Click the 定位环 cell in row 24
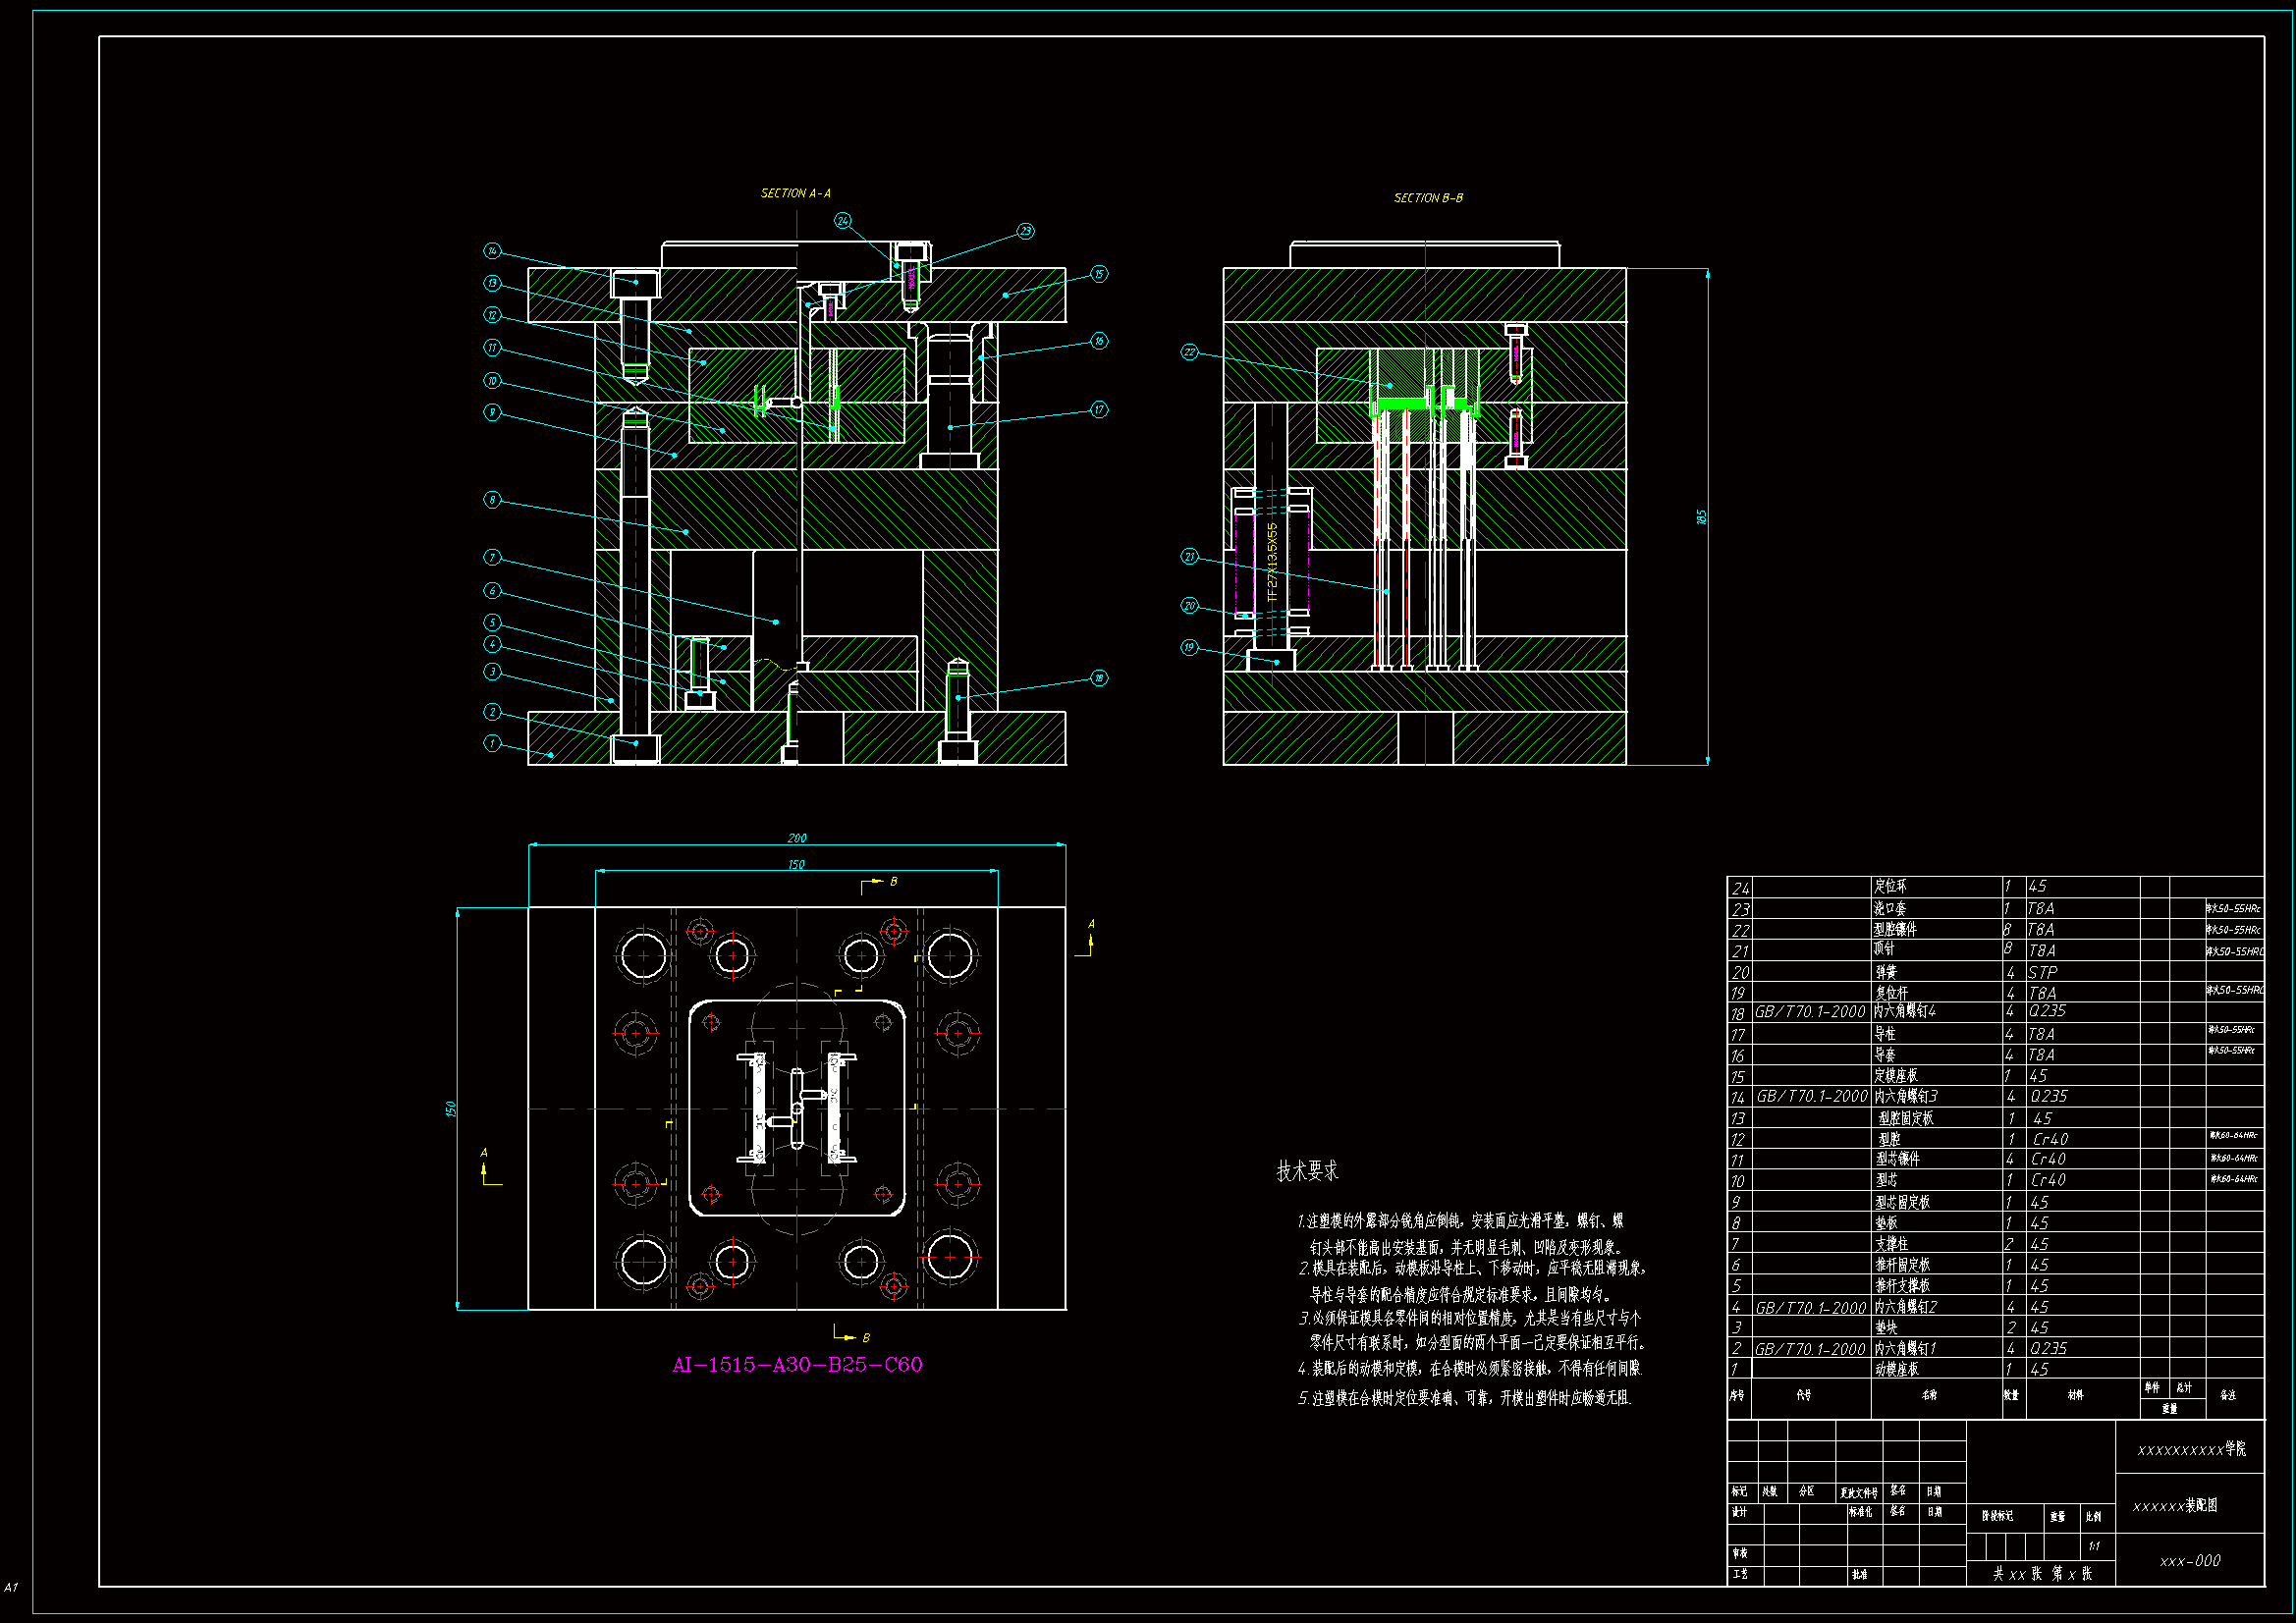 click(x=1891, y=887)
